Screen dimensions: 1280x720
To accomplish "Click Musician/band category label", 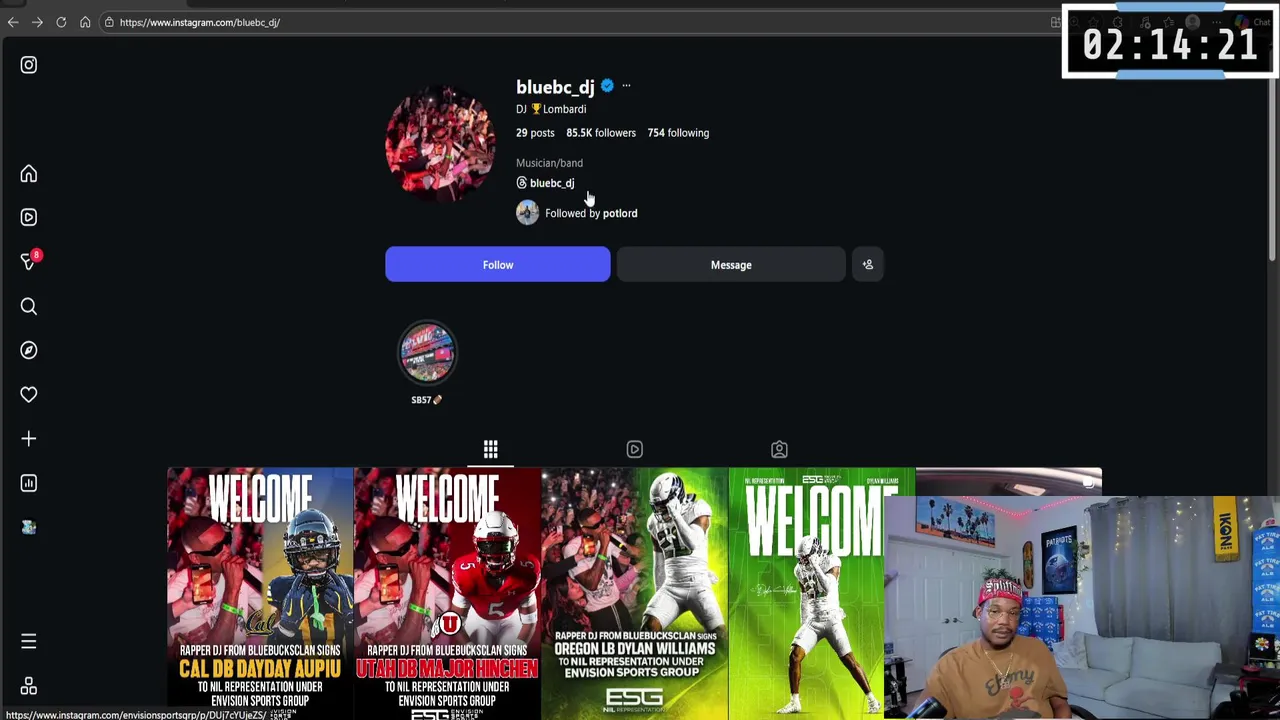I will 549,163.
